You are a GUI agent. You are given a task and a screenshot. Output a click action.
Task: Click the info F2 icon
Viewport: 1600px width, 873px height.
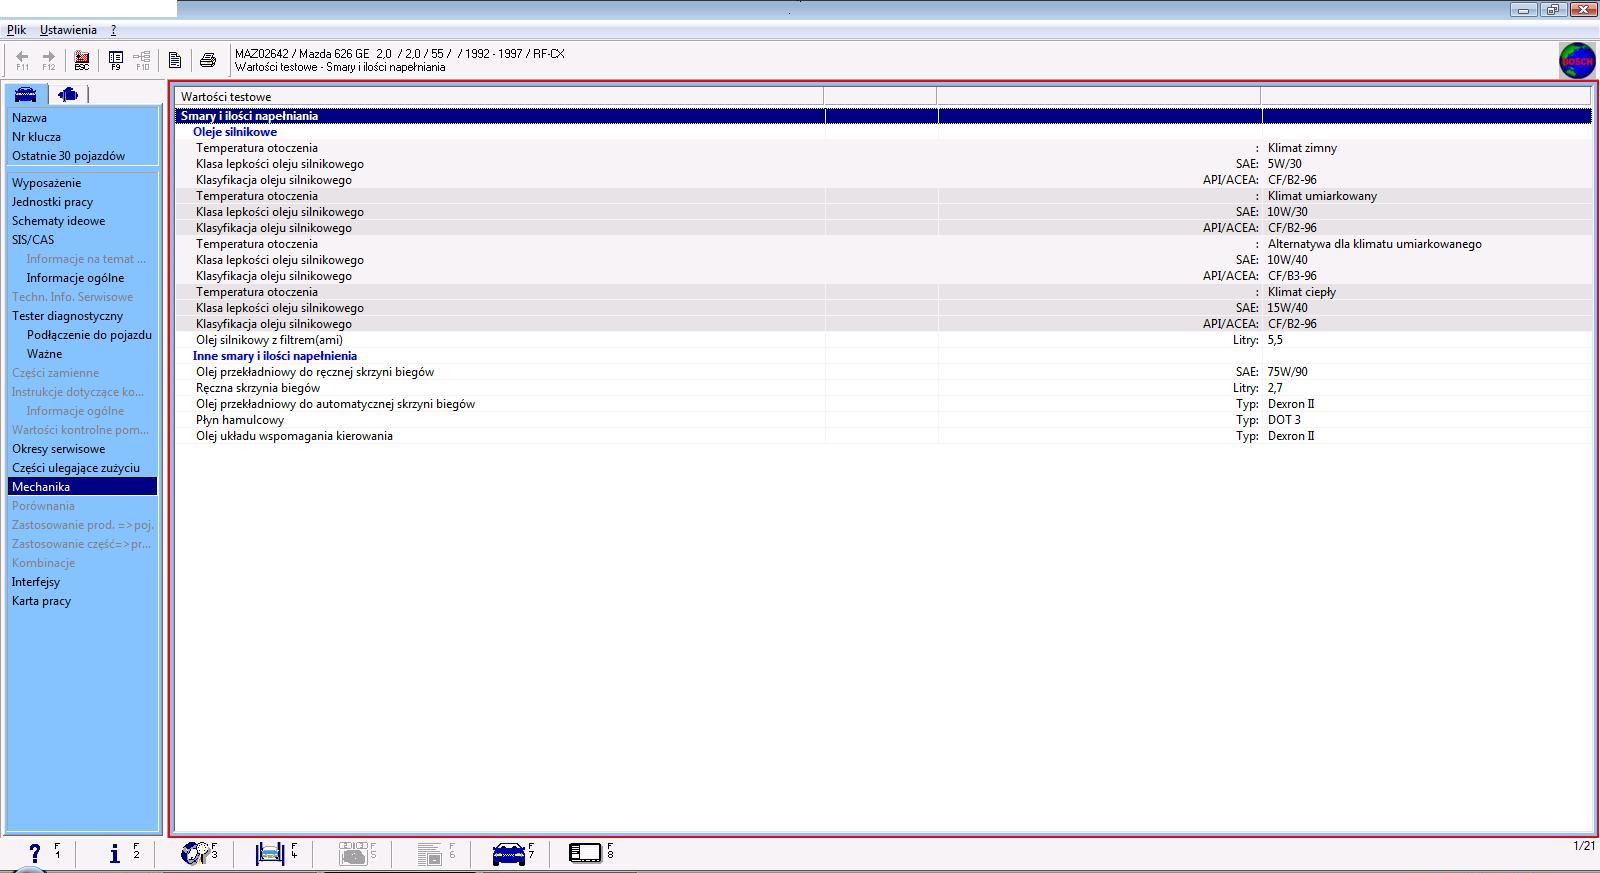pyautogui.click(x=115, y=853)
